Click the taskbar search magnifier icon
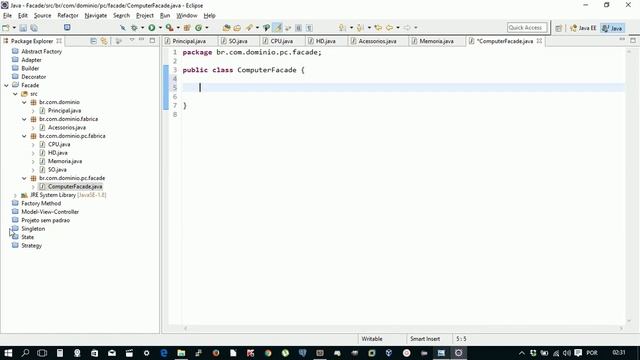 click(25, 353)
